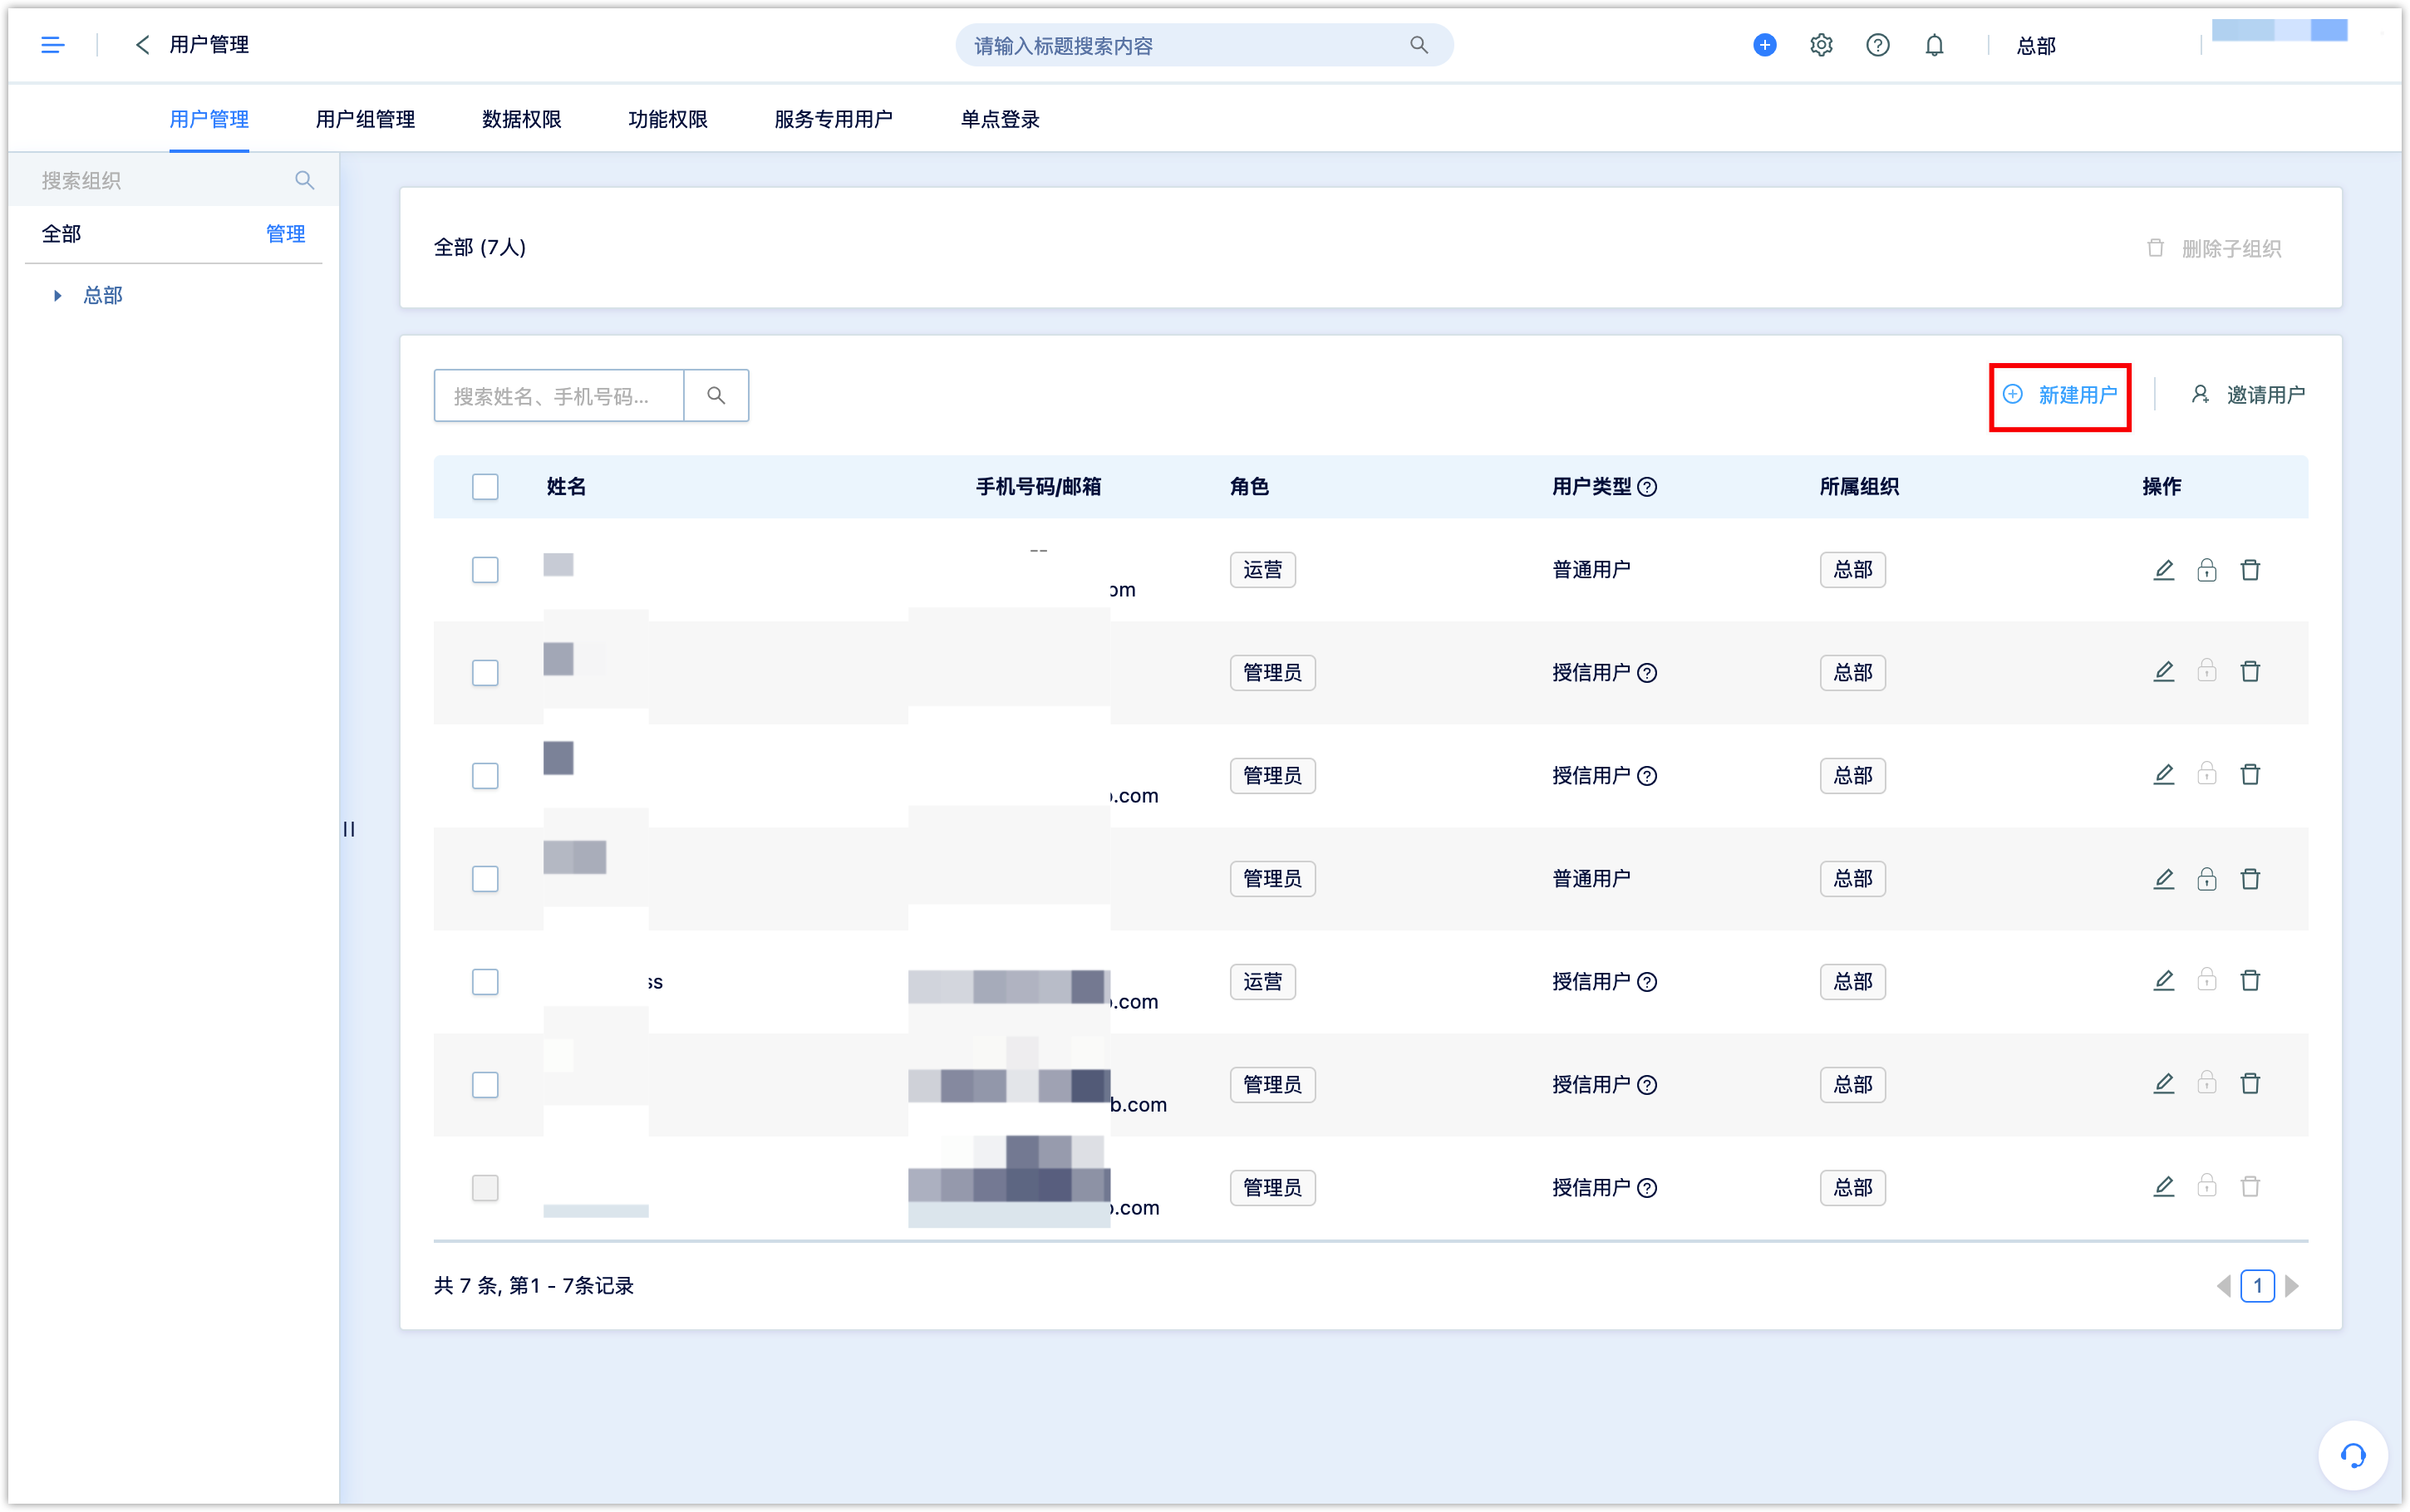Delete the second row 管理员 授信用户 user
Viewport: 2410px width, 1512px height.
coord(2250,671)
